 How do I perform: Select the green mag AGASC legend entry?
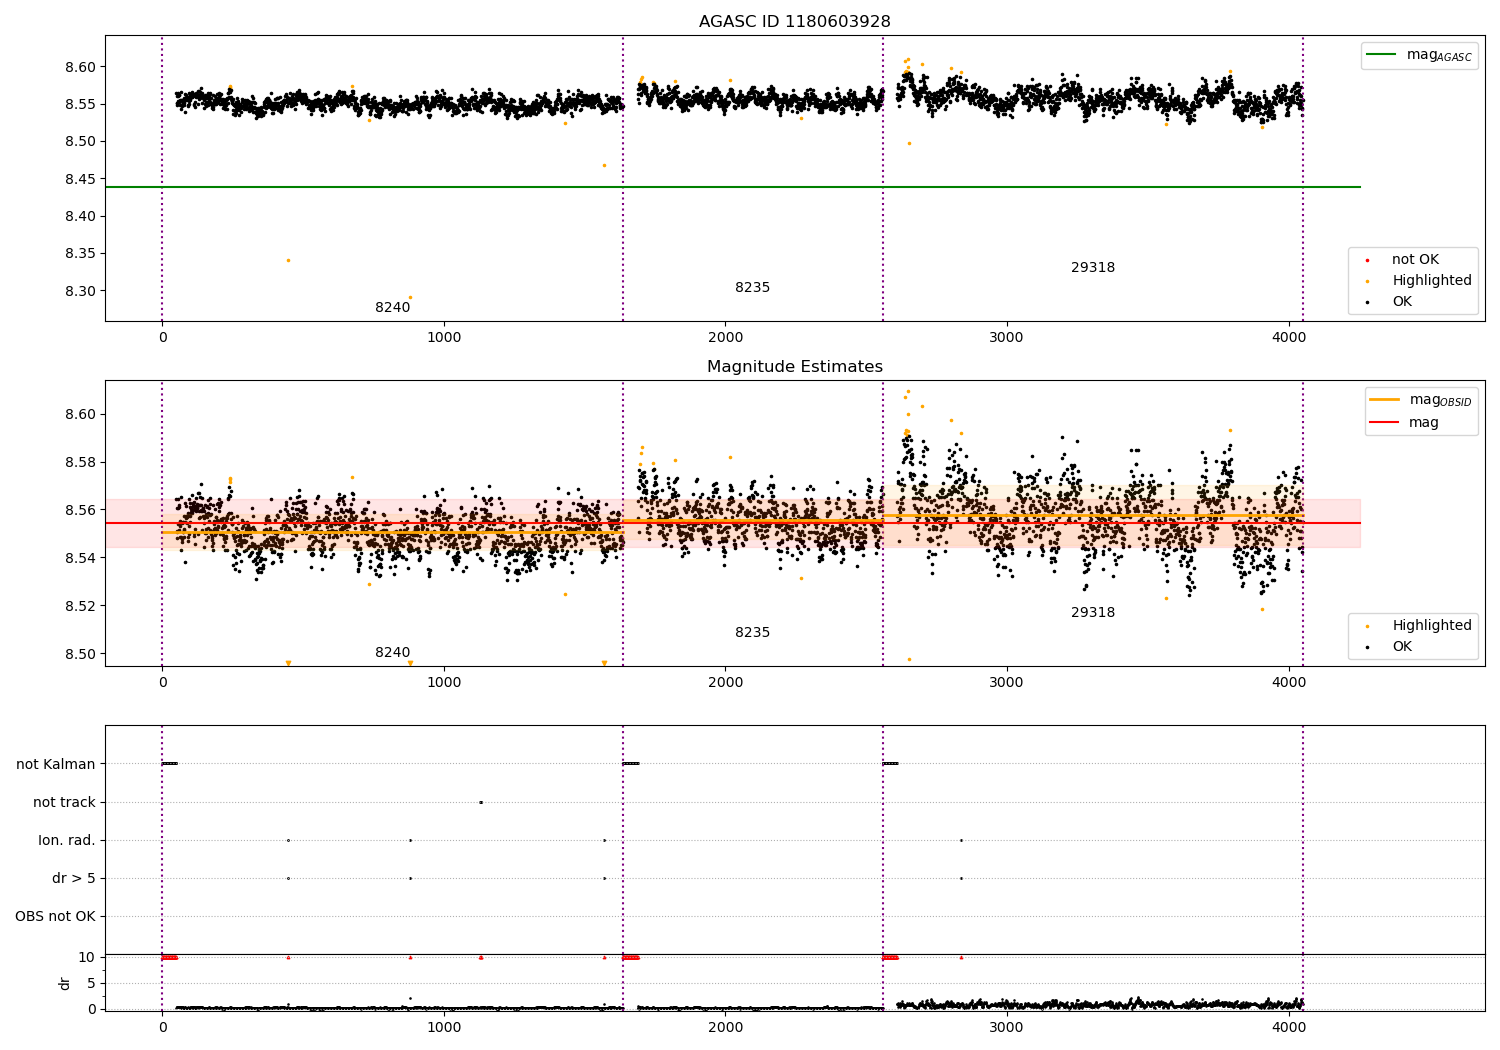(x=1419, y=55)
